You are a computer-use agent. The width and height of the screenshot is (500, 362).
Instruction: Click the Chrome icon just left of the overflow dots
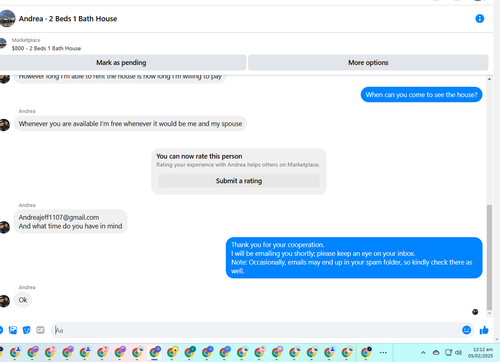click(x=366, y=352)
